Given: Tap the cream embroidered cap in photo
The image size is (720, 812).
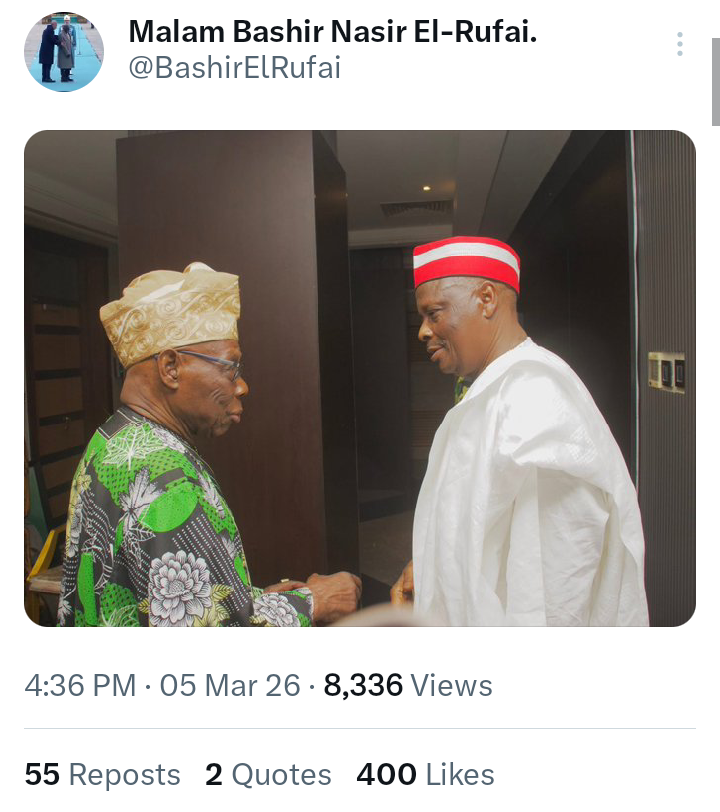Looking at the screenshot, I should (170, 312).
